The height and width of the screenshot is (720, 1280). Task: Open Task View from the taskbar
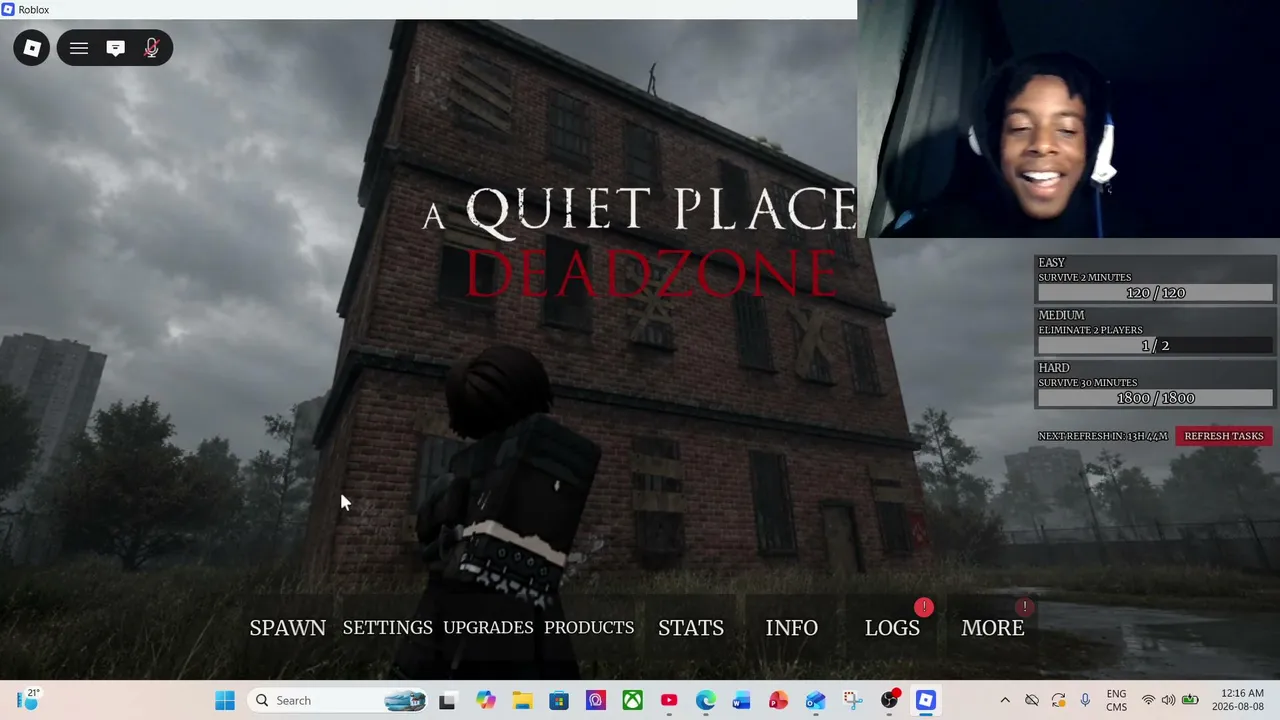click(447, 700)
